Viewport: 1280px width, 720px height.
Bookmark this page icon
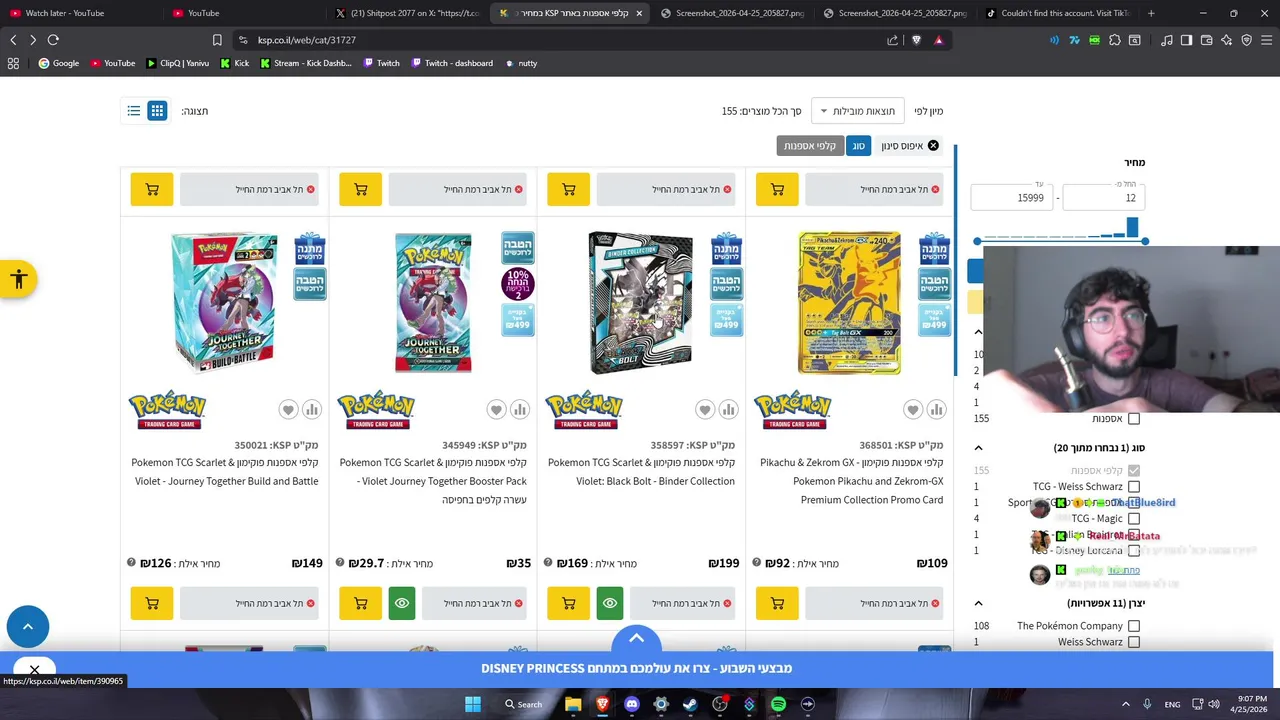[217, 40]
